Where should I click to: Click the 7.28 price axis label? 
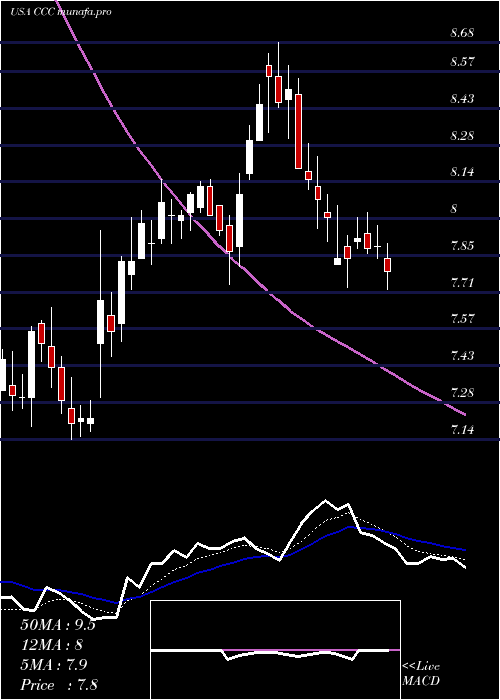pos(462,393)
